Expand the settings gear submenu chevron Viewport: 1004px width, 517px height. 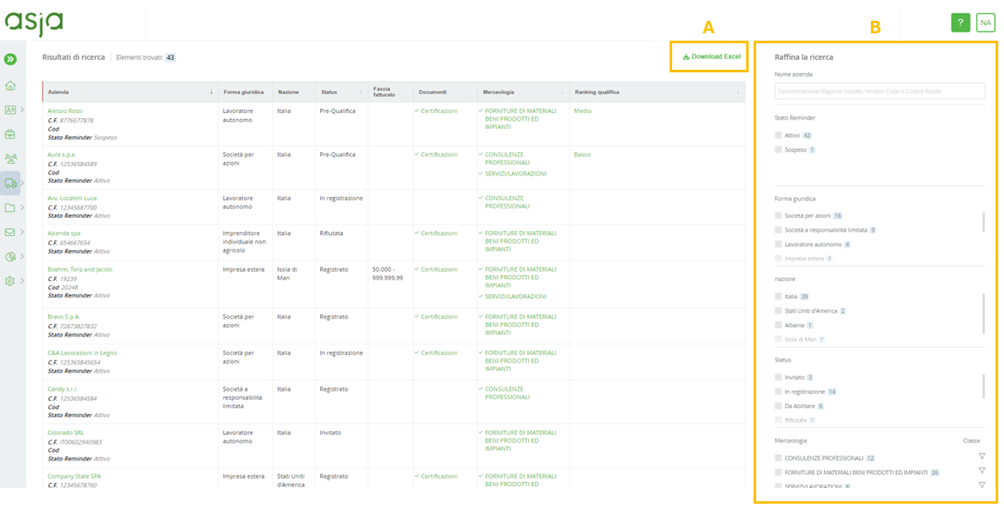[x=22, y=281]
